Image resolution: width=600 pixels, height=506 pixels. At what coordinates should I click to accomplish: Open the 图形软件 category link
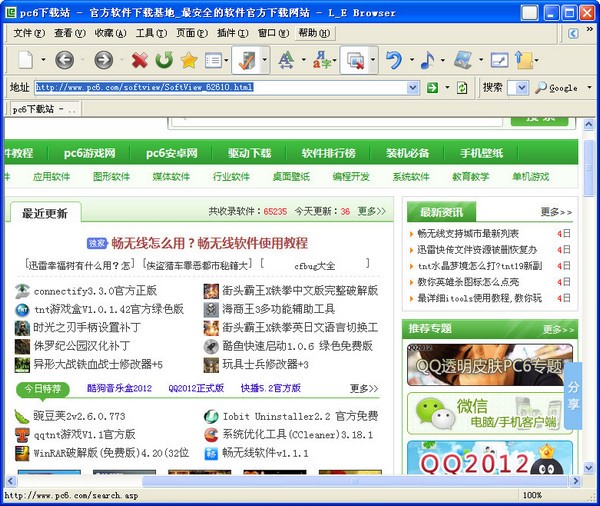click(x=111, y=177)
